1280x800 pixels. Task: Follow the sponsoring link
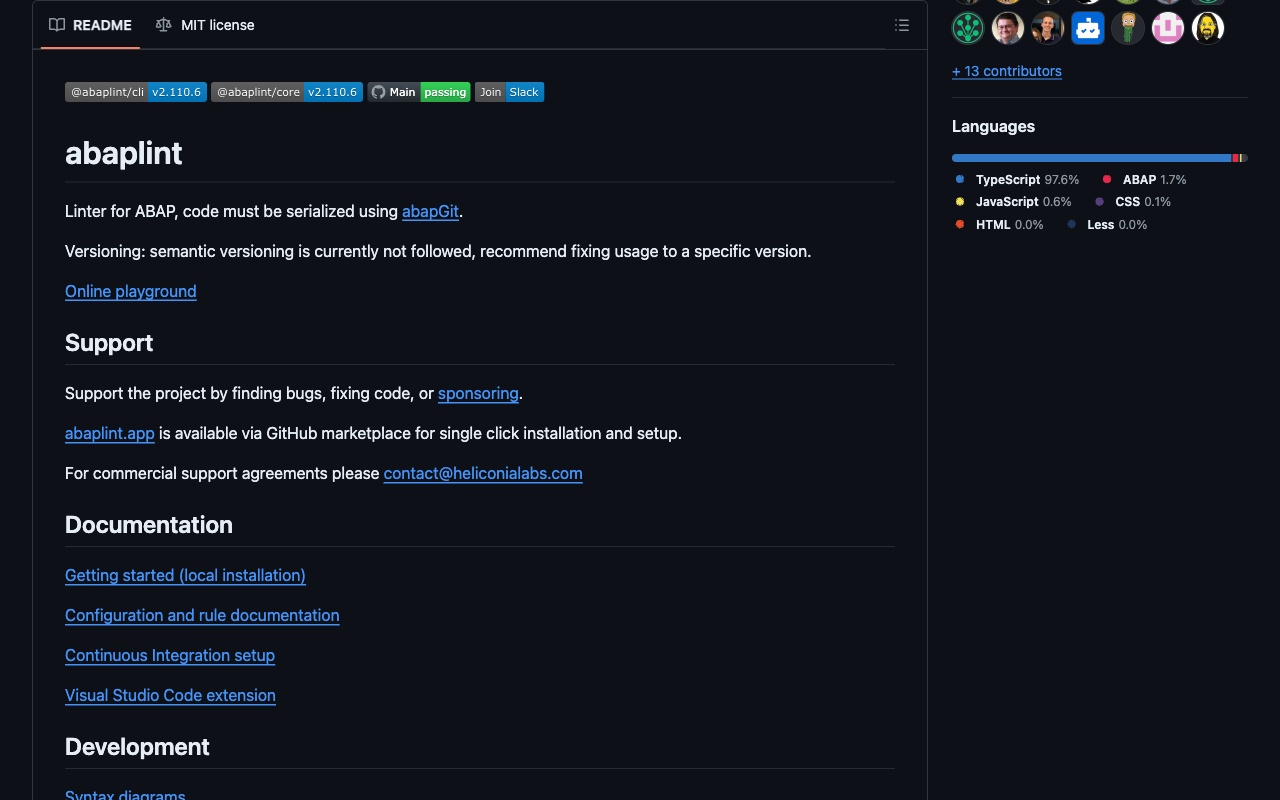point(478,393)
